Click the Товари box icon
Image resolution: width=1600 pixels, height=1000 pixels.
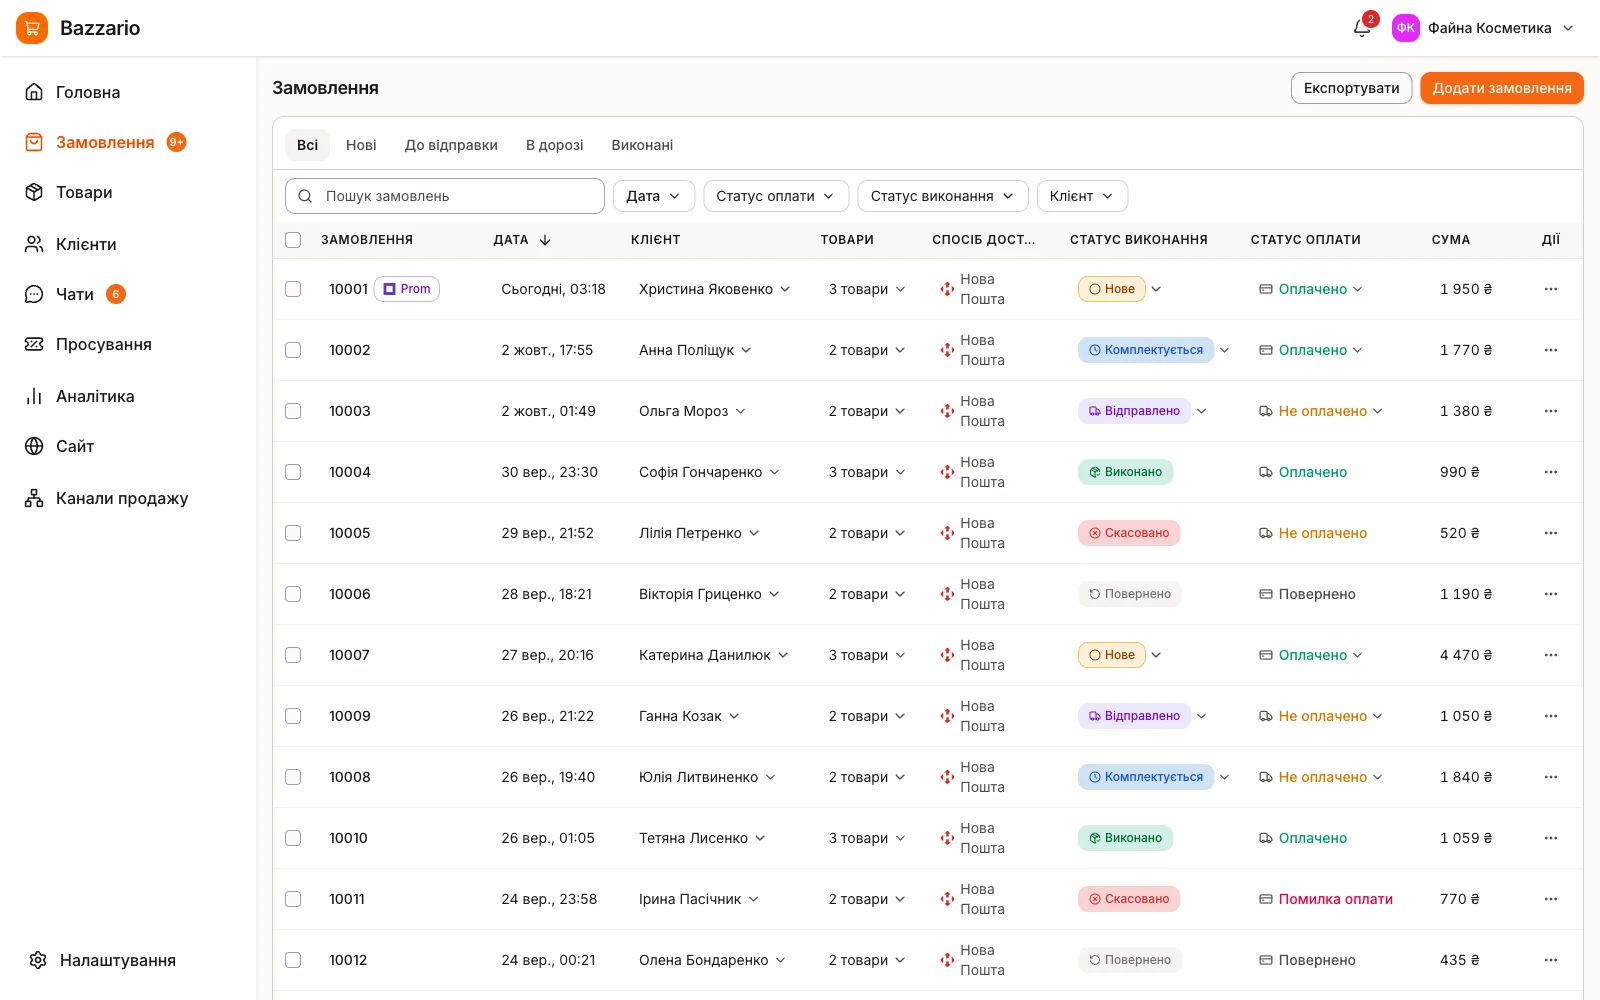(x=34, y=192)
